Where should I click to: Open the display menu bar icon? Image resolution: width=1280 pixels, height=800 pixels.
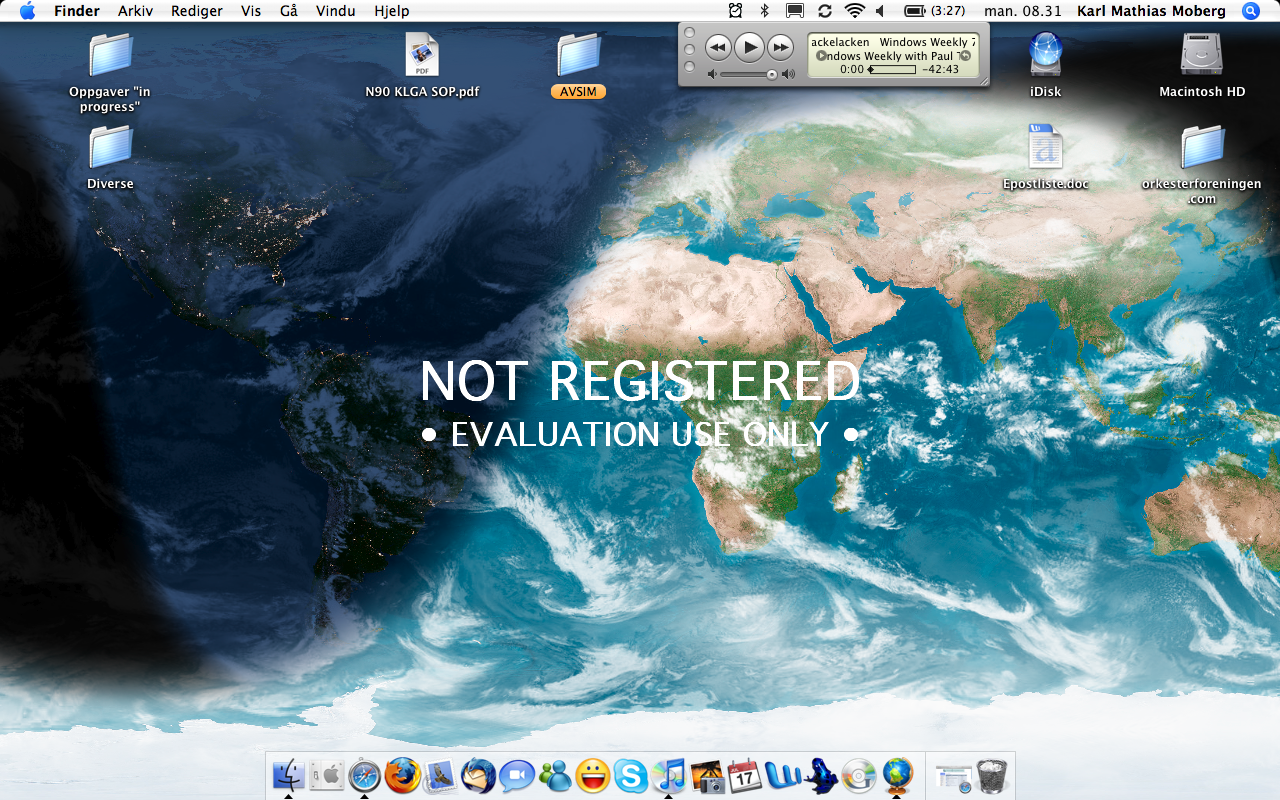click(x=795, y=11)
